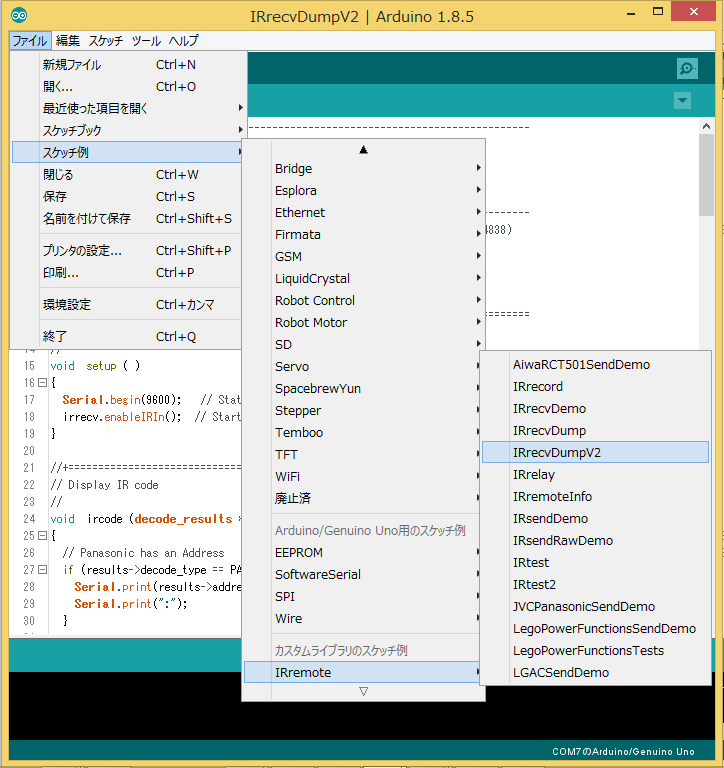The image size is (724, 768).
Task: Open IRsendDemo example sketch
Action: 595,519
